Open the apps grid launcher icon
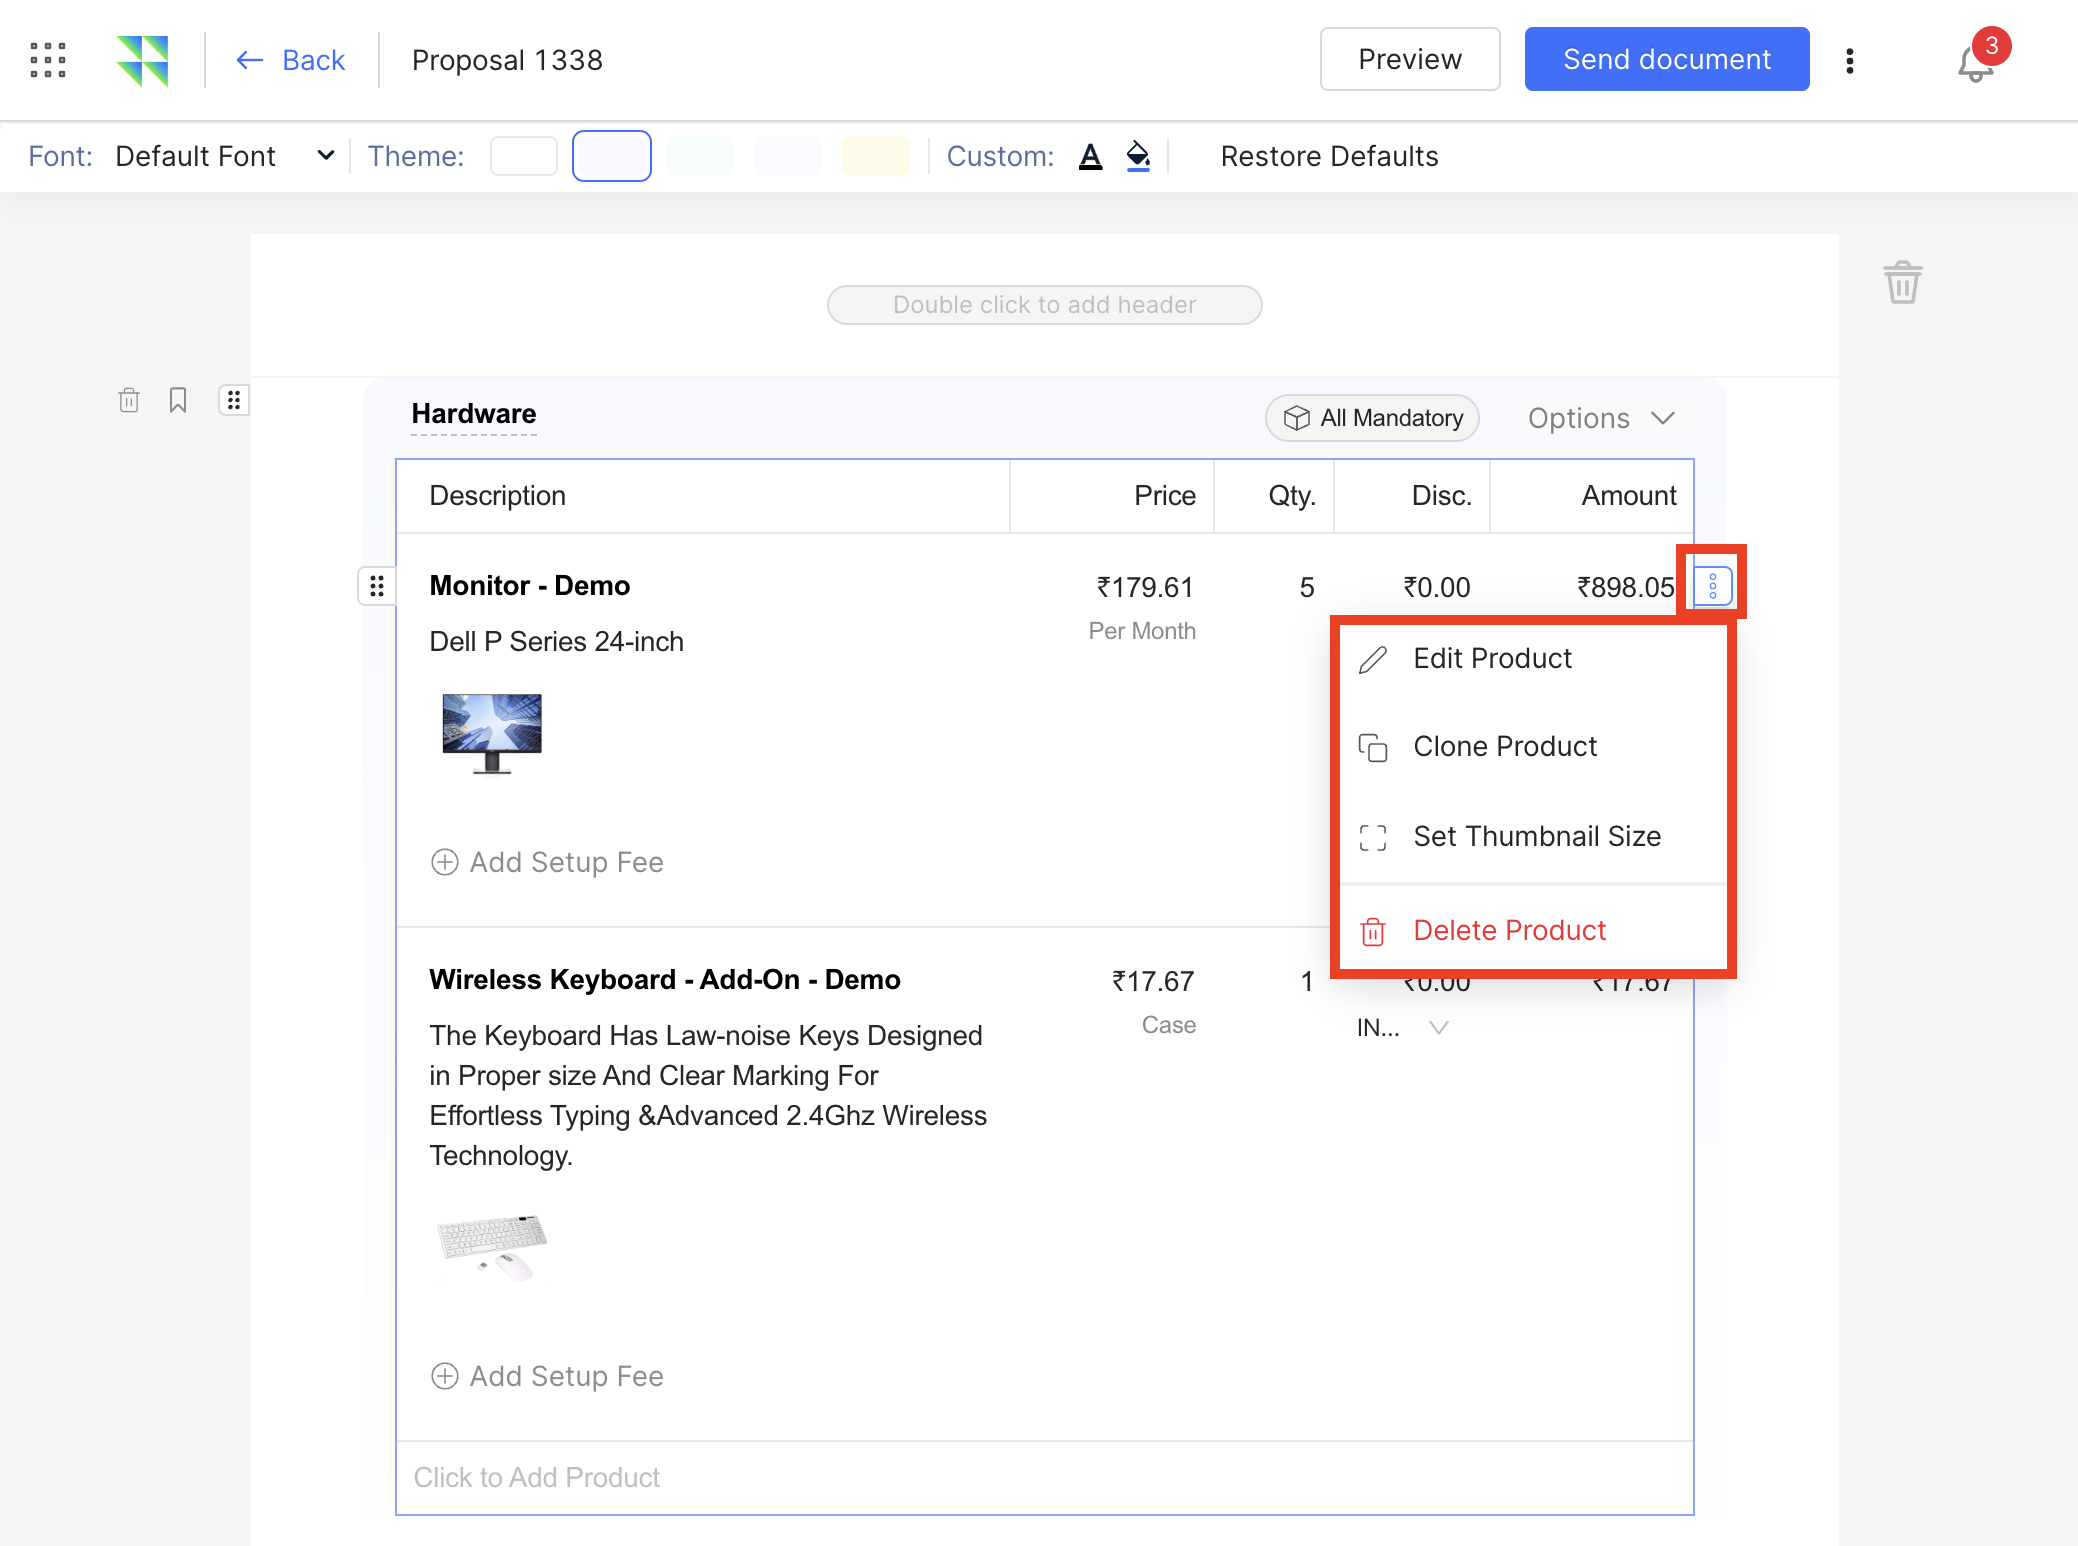Image resolution: width=2078 pixels, height=1546 pixels. tap(47, 60)
